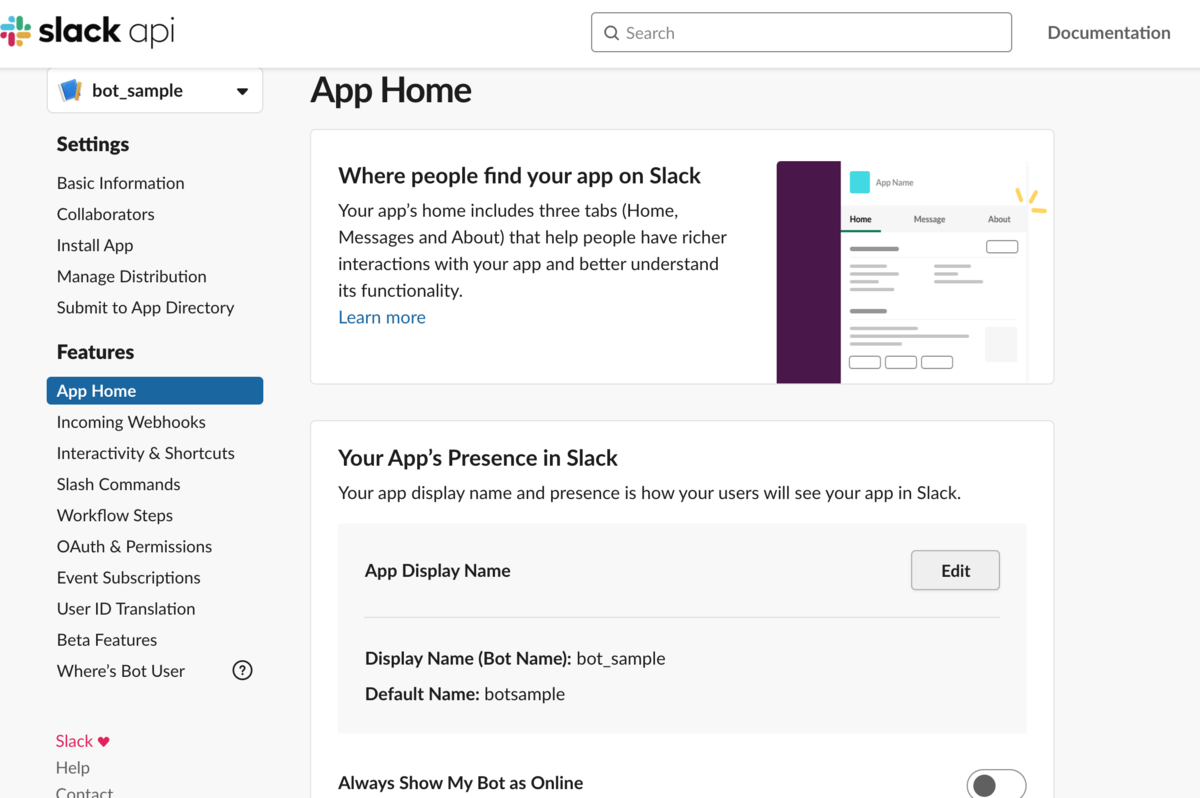Click Default Name value botsample
The width and height of the screenshot is (1200, 798).
[x=524, y=694]
